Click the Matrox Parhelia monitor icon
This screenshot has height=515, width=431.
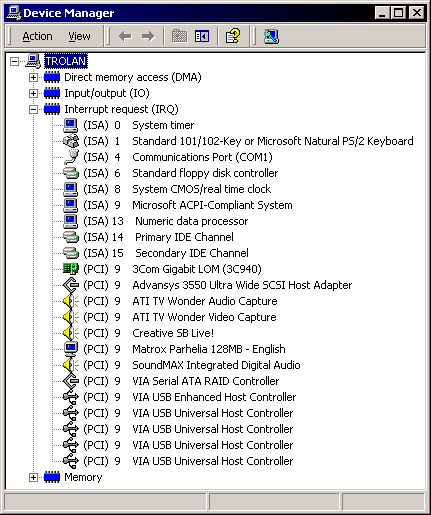click(71, 349)
